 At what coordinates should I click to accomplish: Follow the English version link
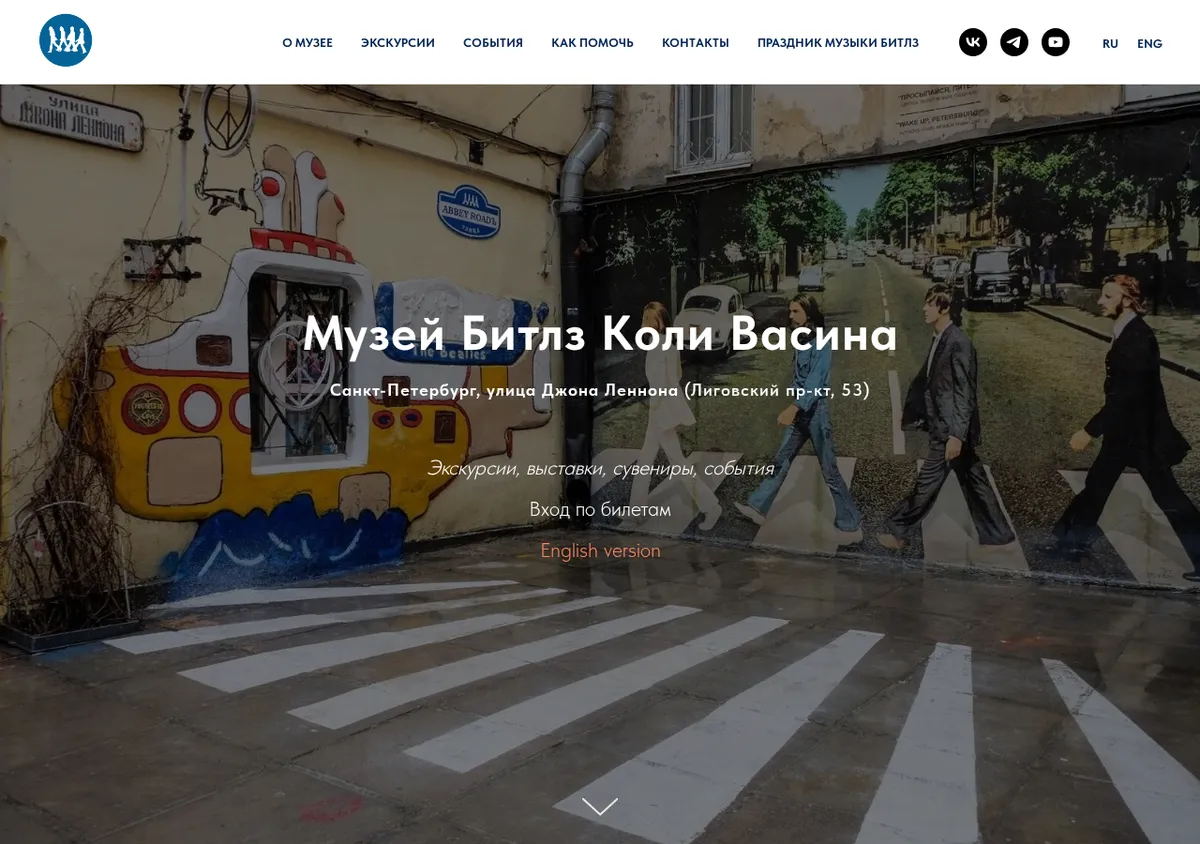pyautogui.click(x=600, y=551)
